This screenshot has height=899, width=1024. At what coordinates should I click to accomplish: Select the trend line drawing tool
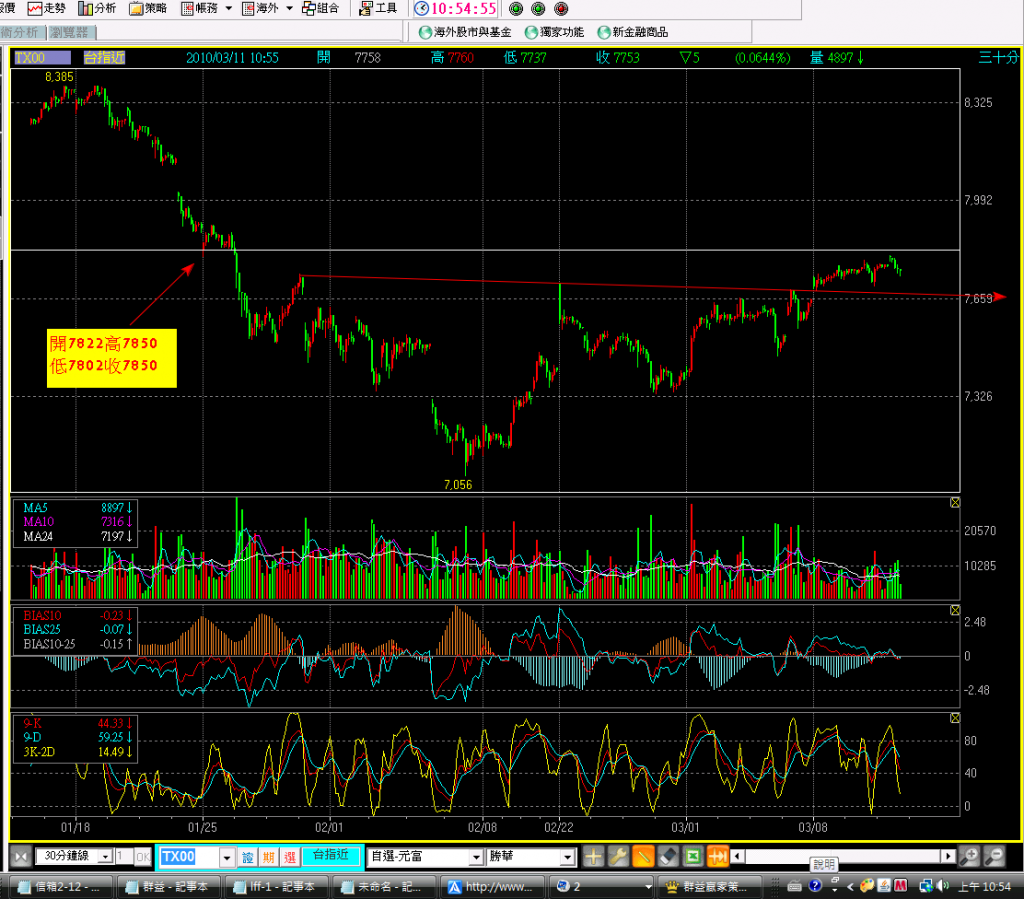click(x=643, y=856)
